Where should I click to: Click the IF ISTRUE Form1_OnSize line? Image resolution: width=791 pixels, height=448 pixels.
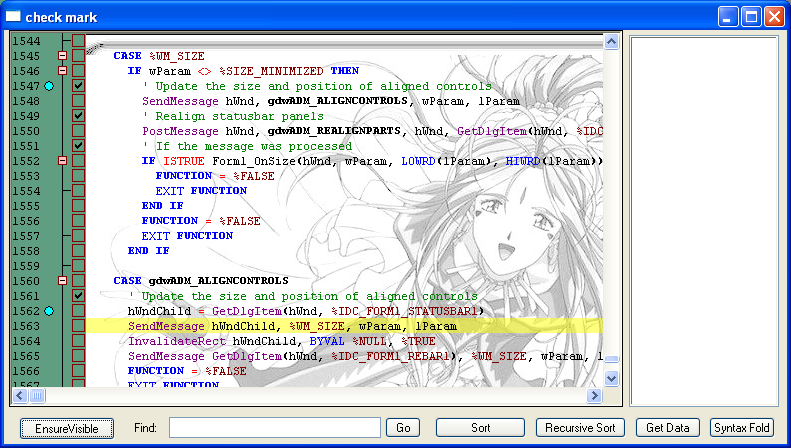(372, 161)
